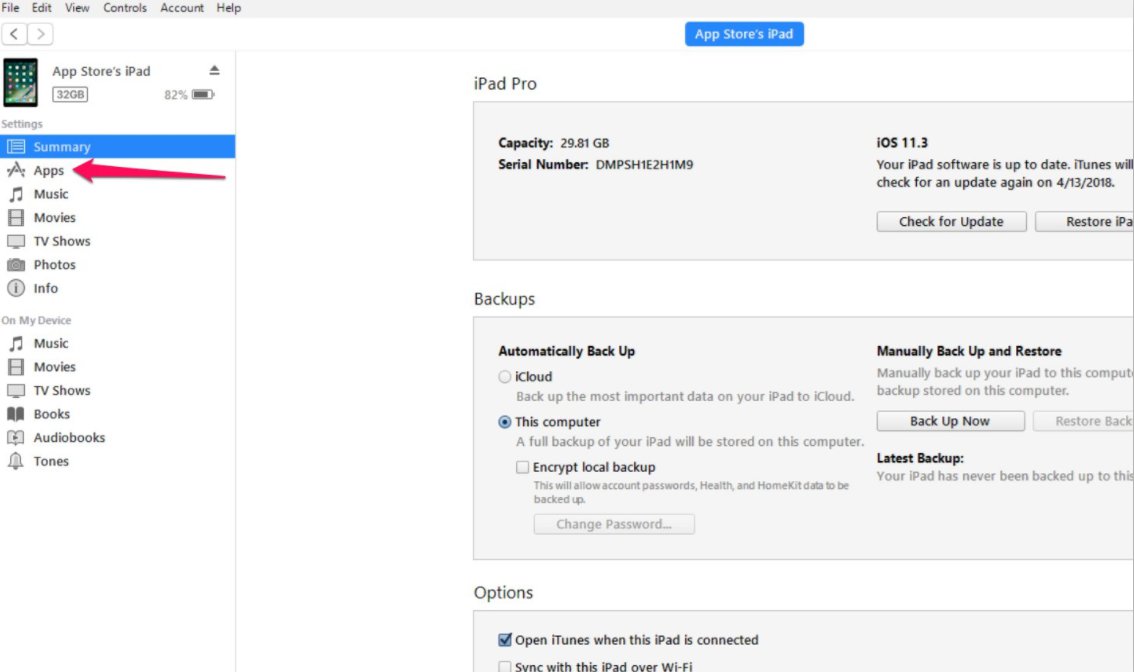Open the Account menu
The width and height of the screenshot is (1134, 672).
coord(182,8)
